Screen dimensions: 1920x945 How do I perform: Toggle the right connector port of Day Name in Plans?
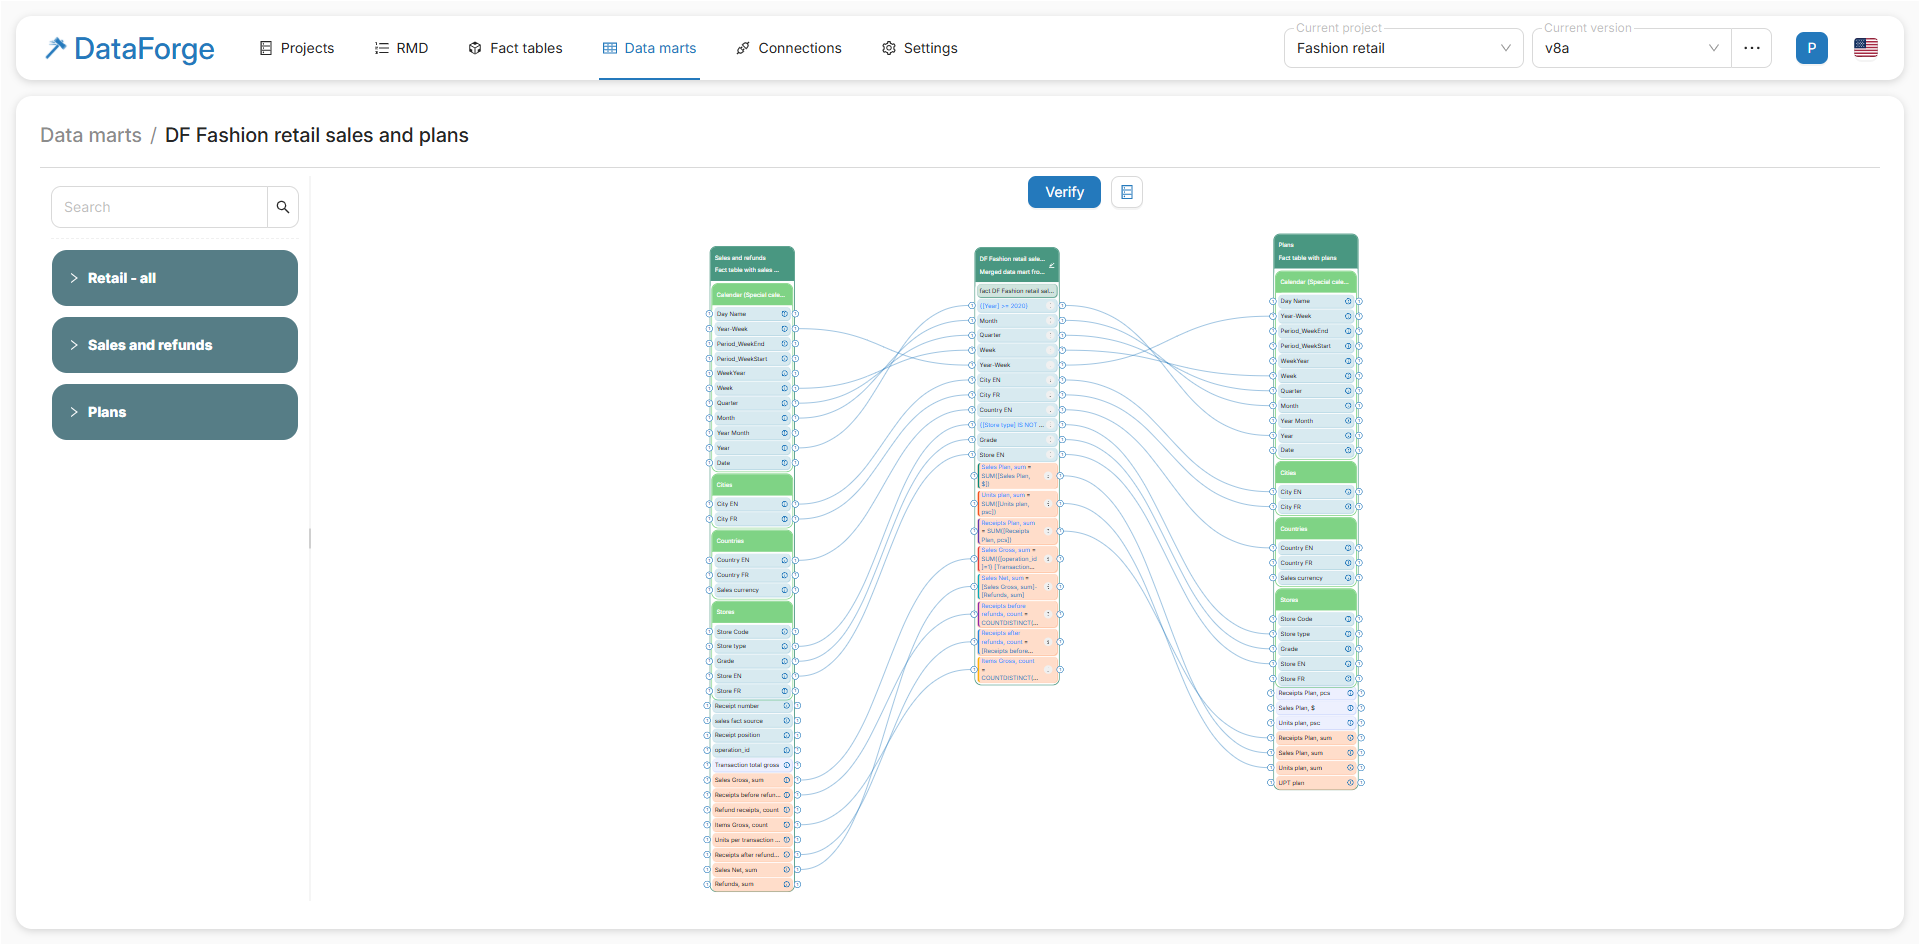point(1359,301)
